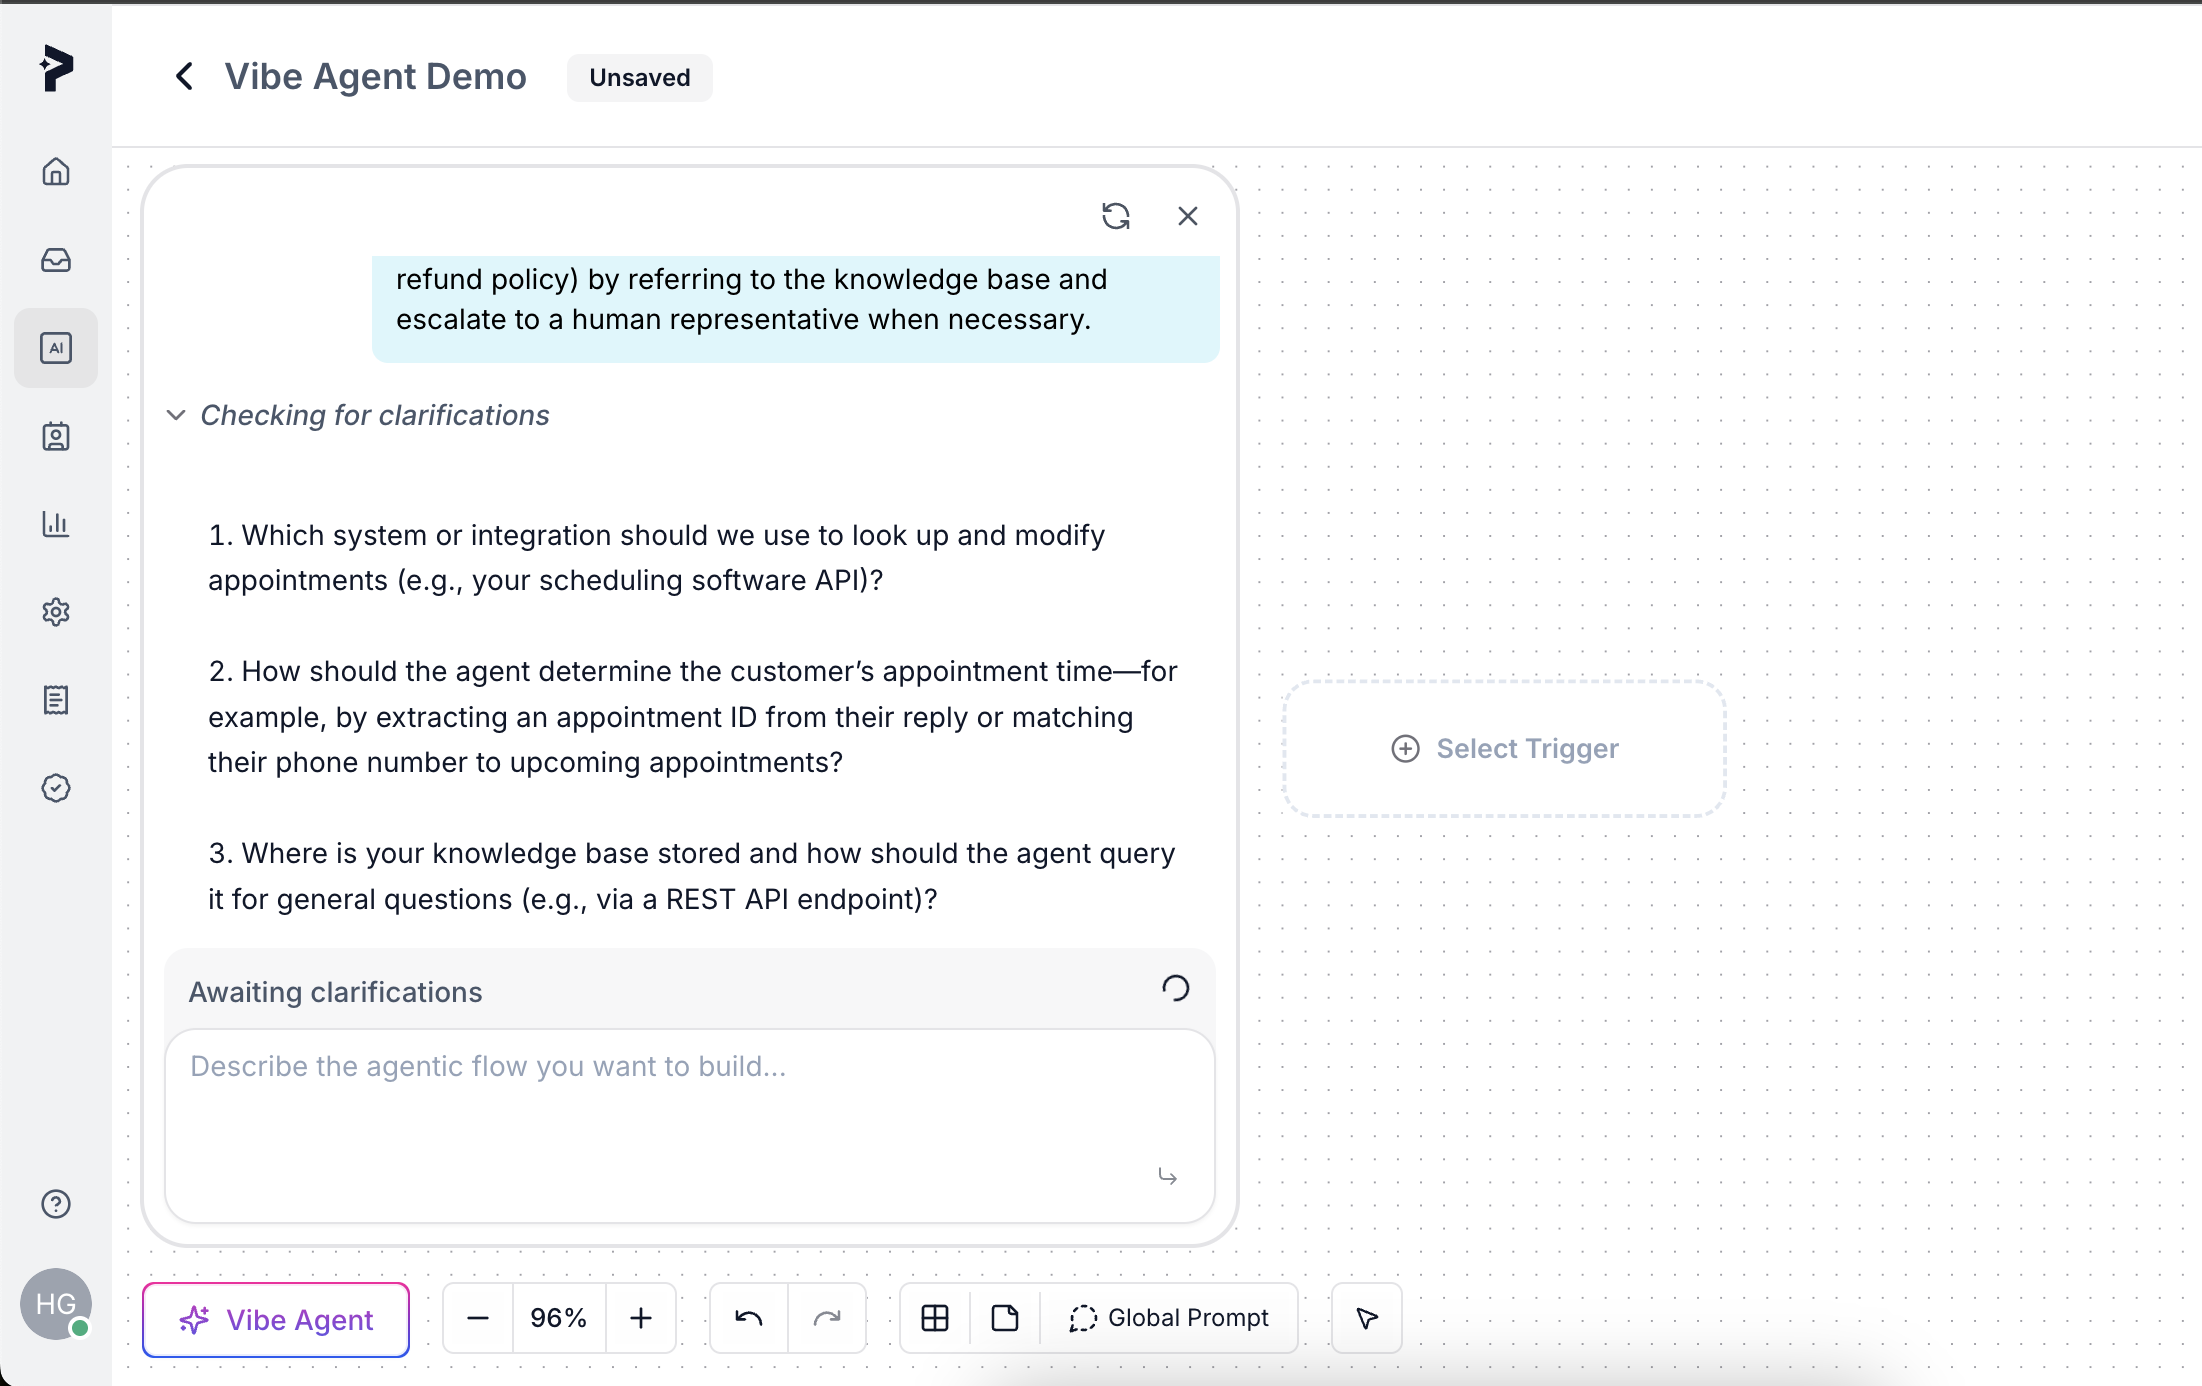Open the Contacts sidebar icon
The width and height of the screenshot is (2202, 1386).
tap(56, 437)
